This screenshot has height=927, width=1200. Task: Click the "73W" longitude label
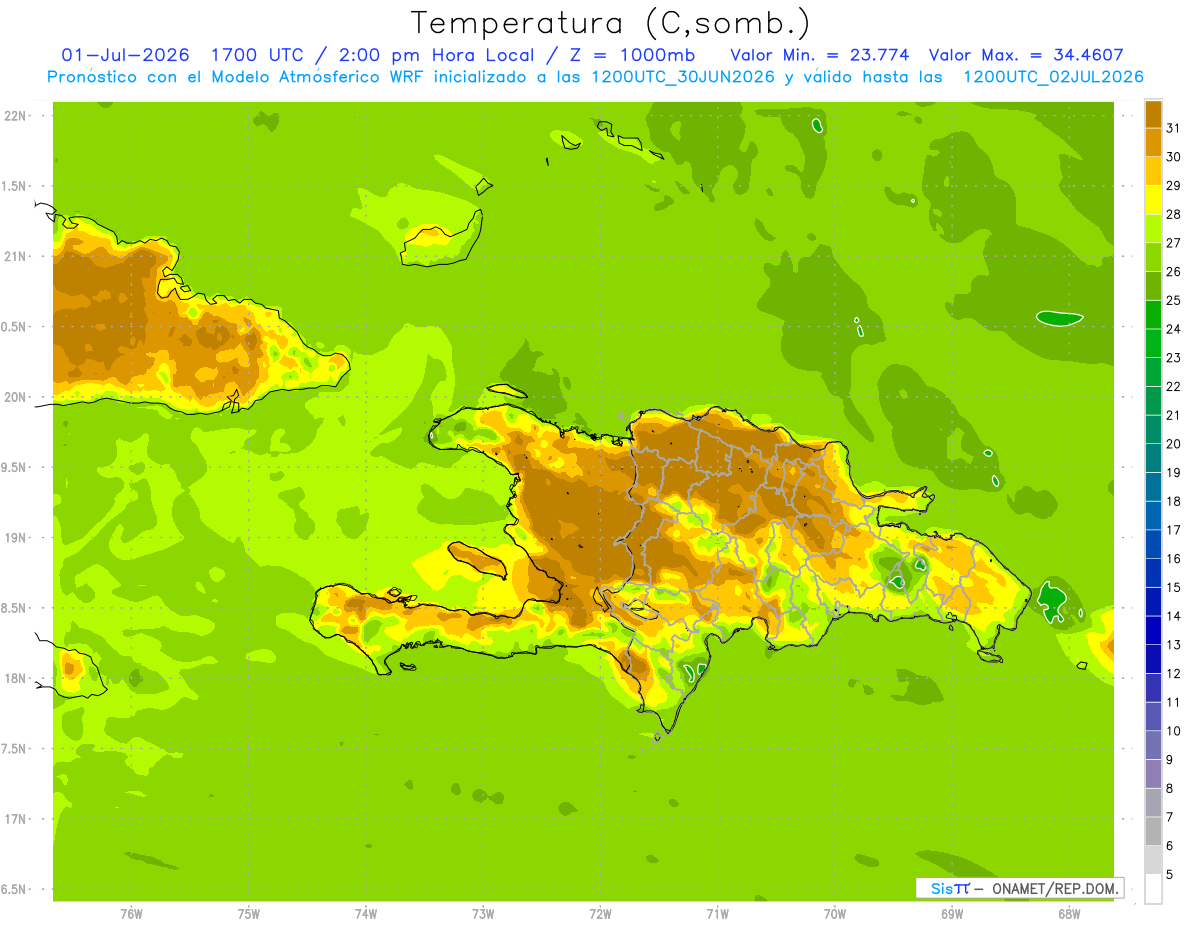coord(483,914)
